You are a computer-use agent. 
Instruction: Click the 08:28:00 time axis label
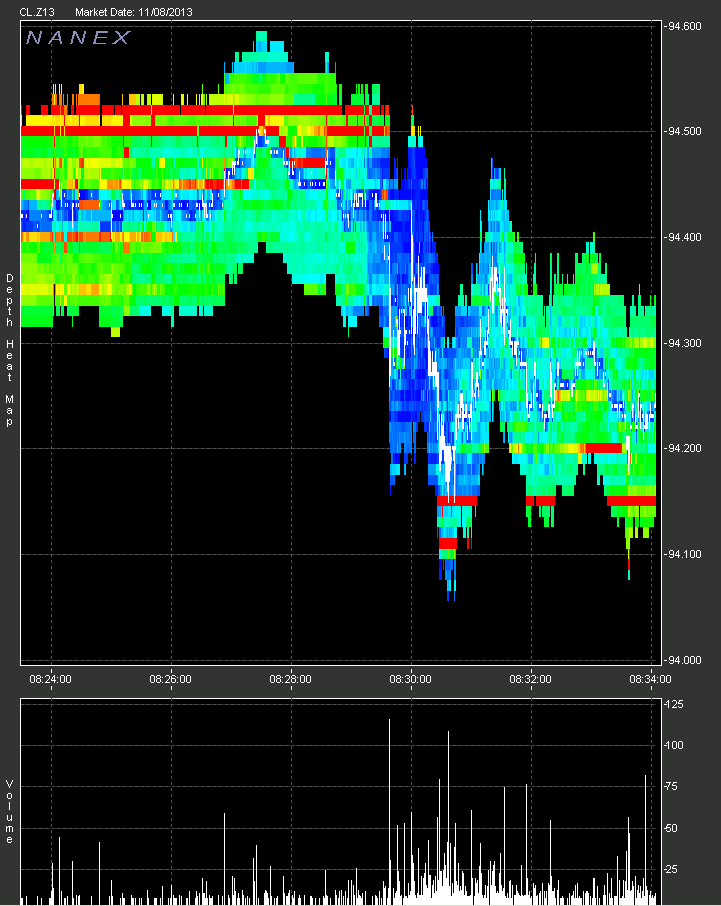290,679
